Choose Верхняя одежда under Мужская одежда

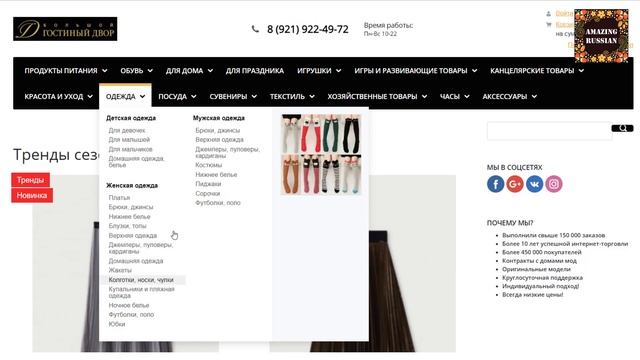[x=219, y=140]
